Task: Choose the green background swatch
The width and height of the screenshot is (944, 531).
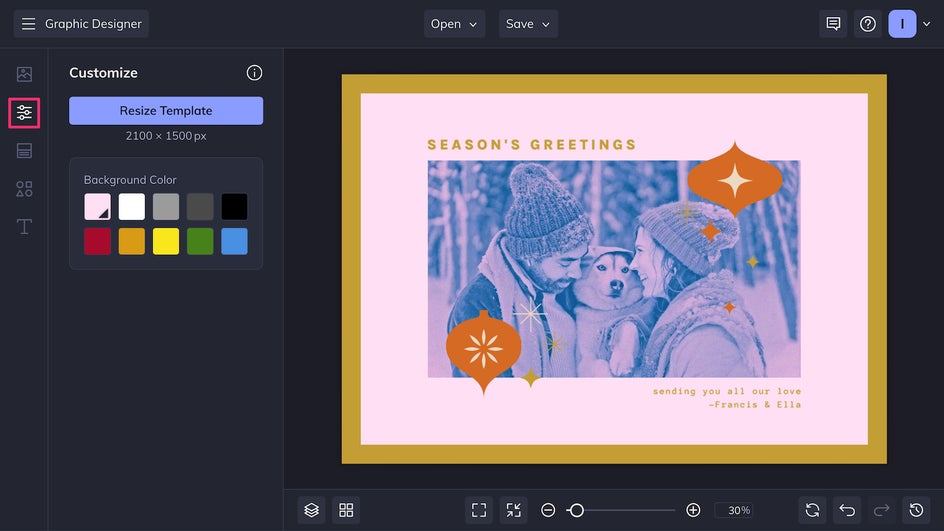Action: click(200, 241)
